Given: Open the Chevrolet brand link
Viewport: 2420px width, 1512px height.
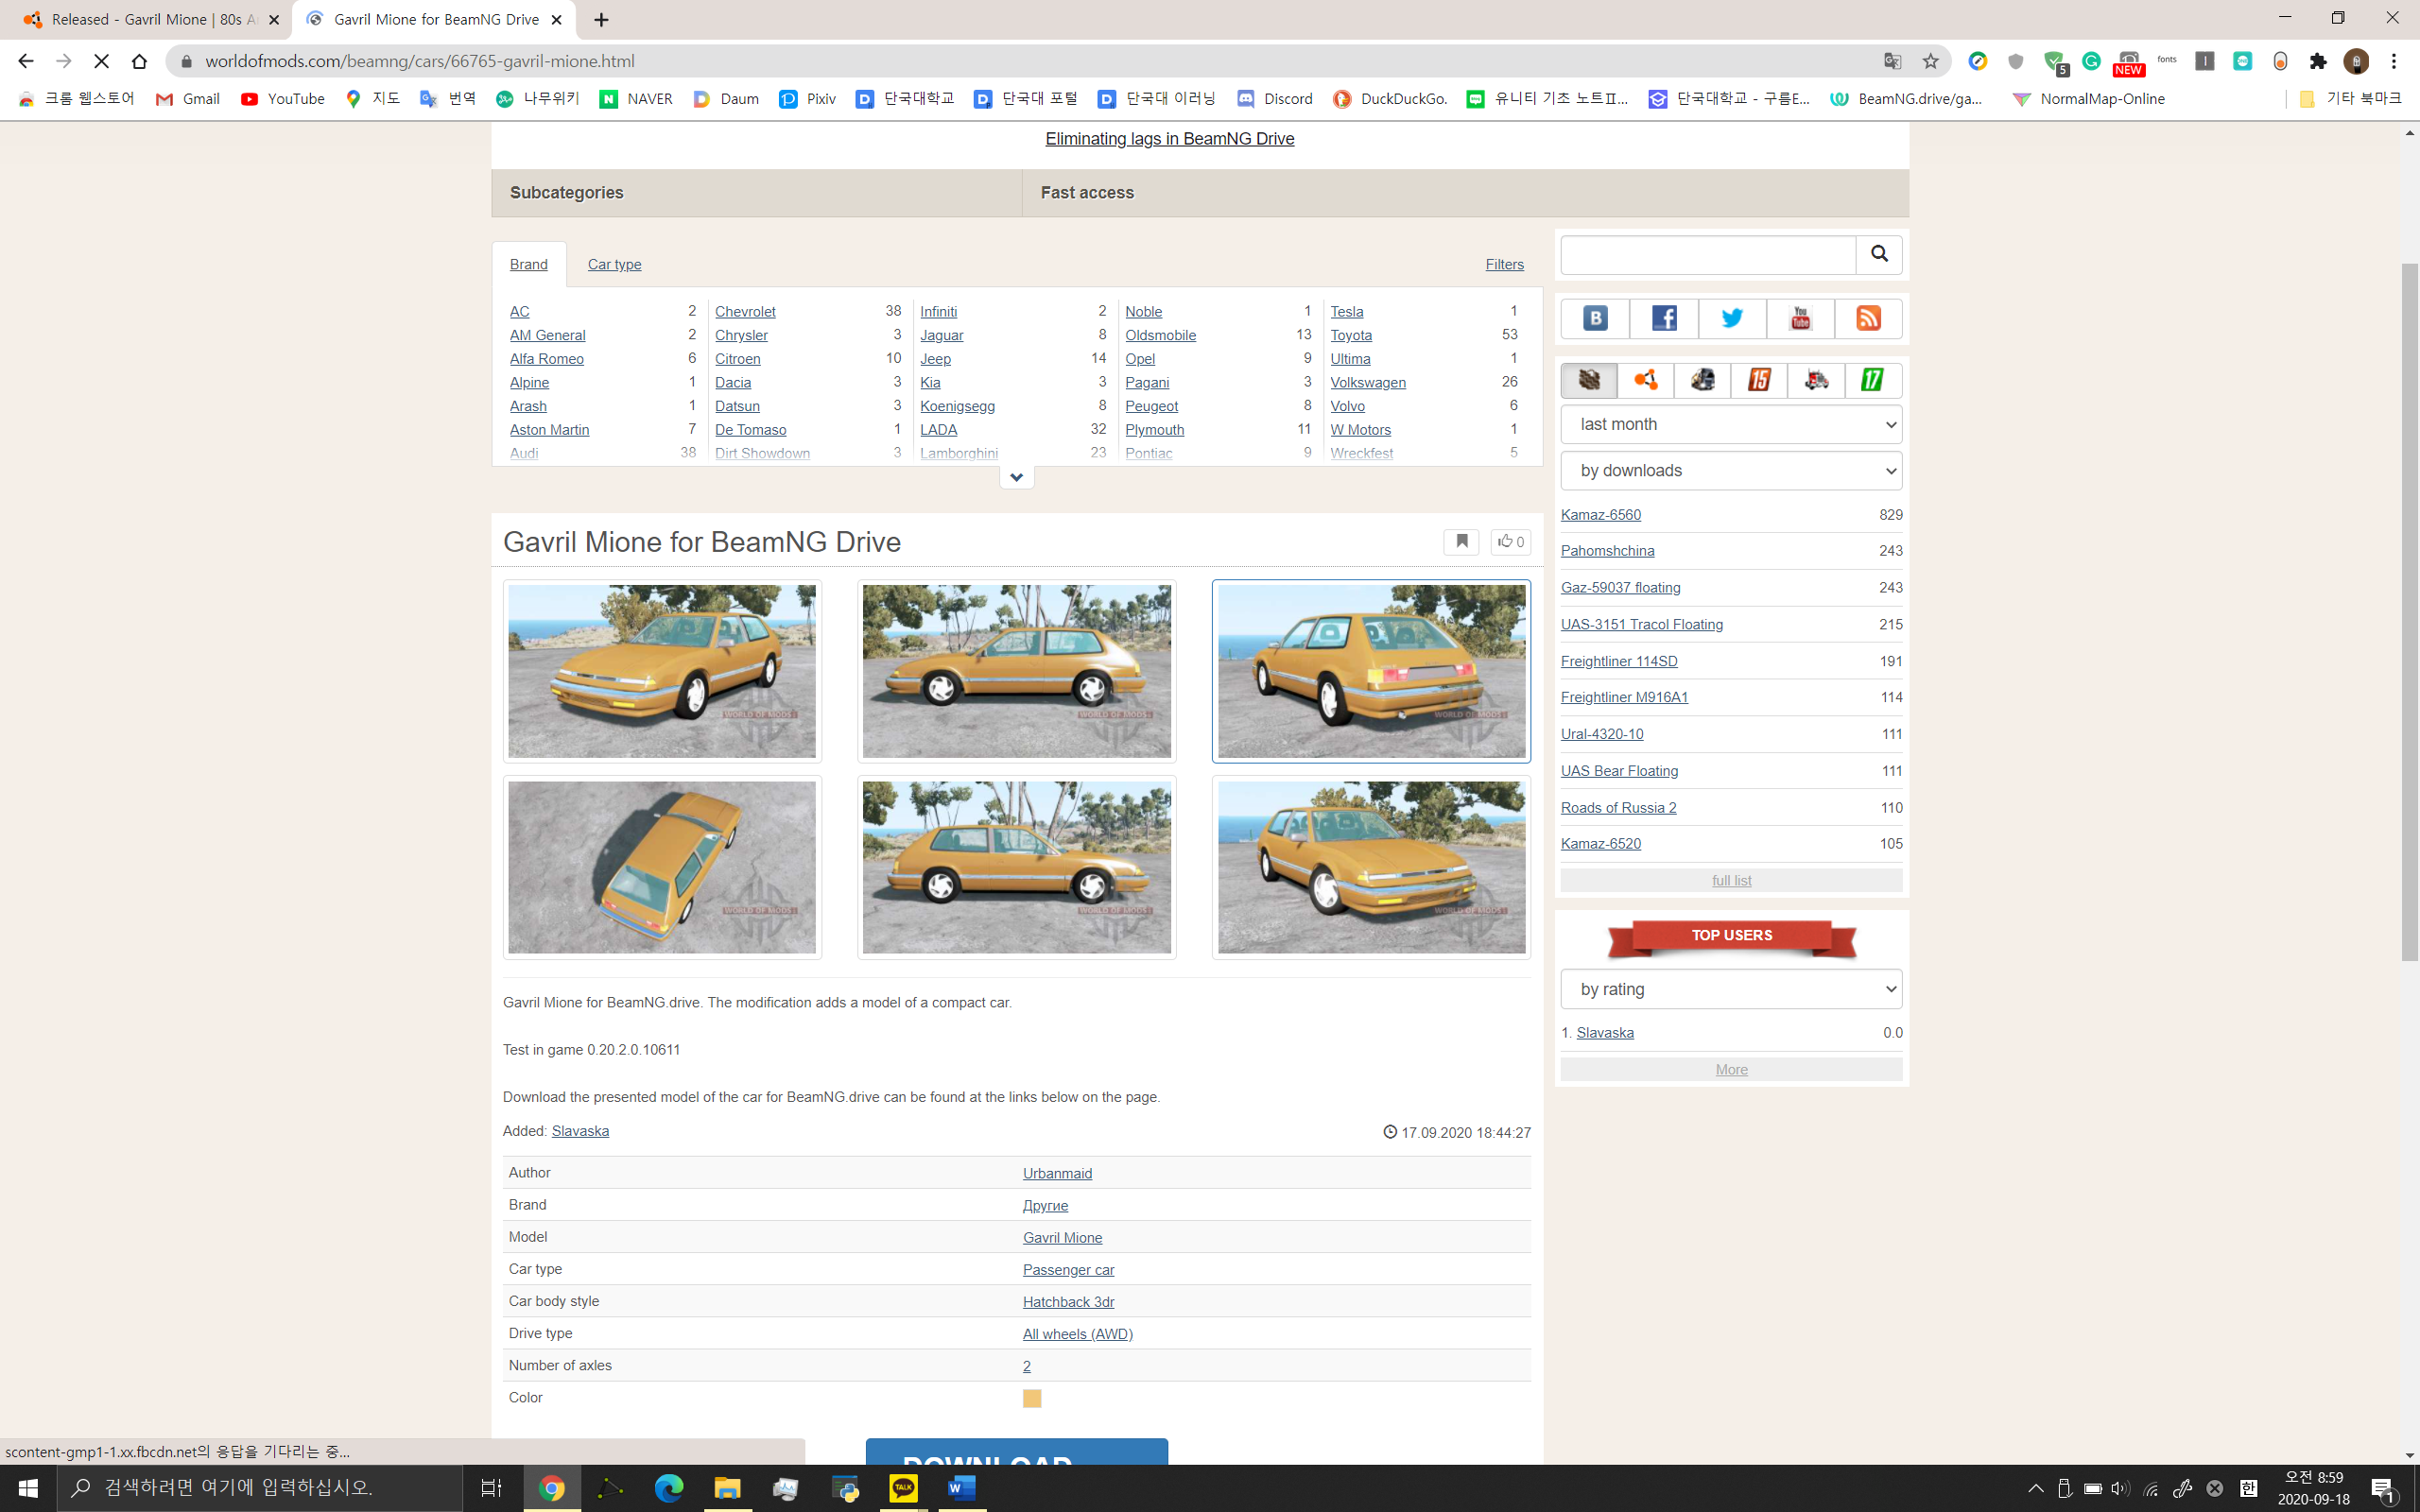Looking at the screenshot, I should pyautogui.click(x=744, y=311).
